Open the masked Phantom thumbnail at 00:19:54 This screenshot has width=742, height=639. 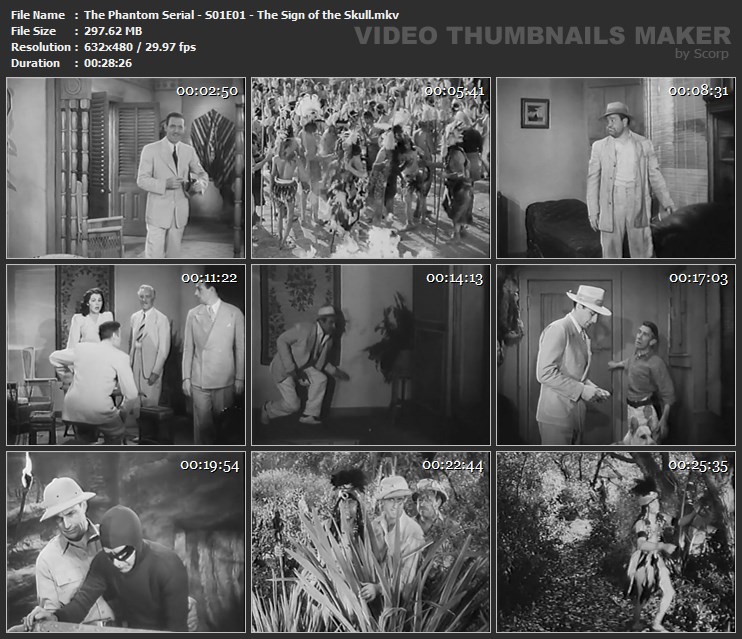click(126, 542)
